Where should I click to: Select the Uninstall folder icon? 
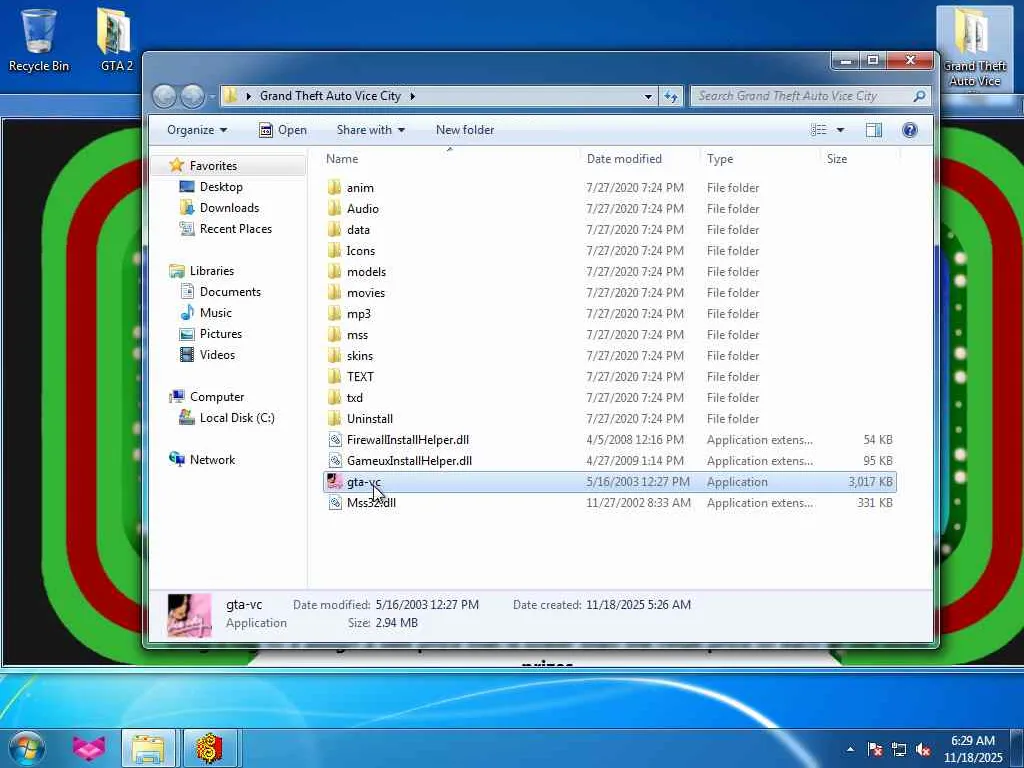[x=334, y=418]
